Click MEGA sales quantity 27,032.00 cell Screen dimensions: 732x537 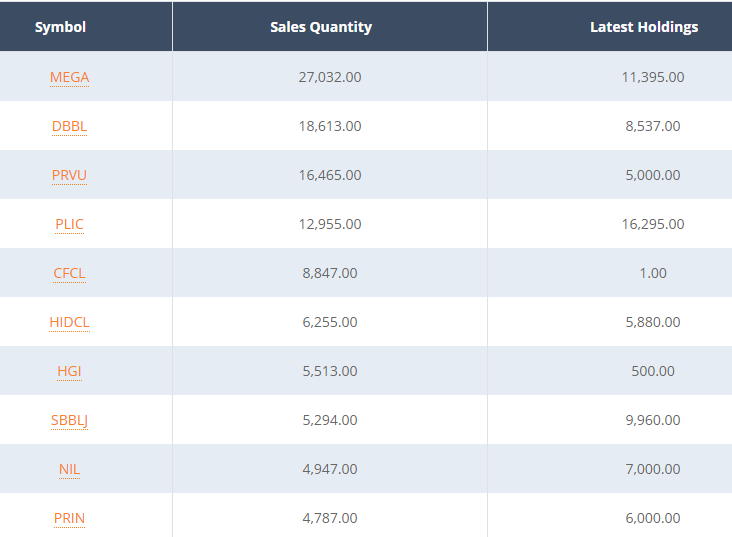330,77
